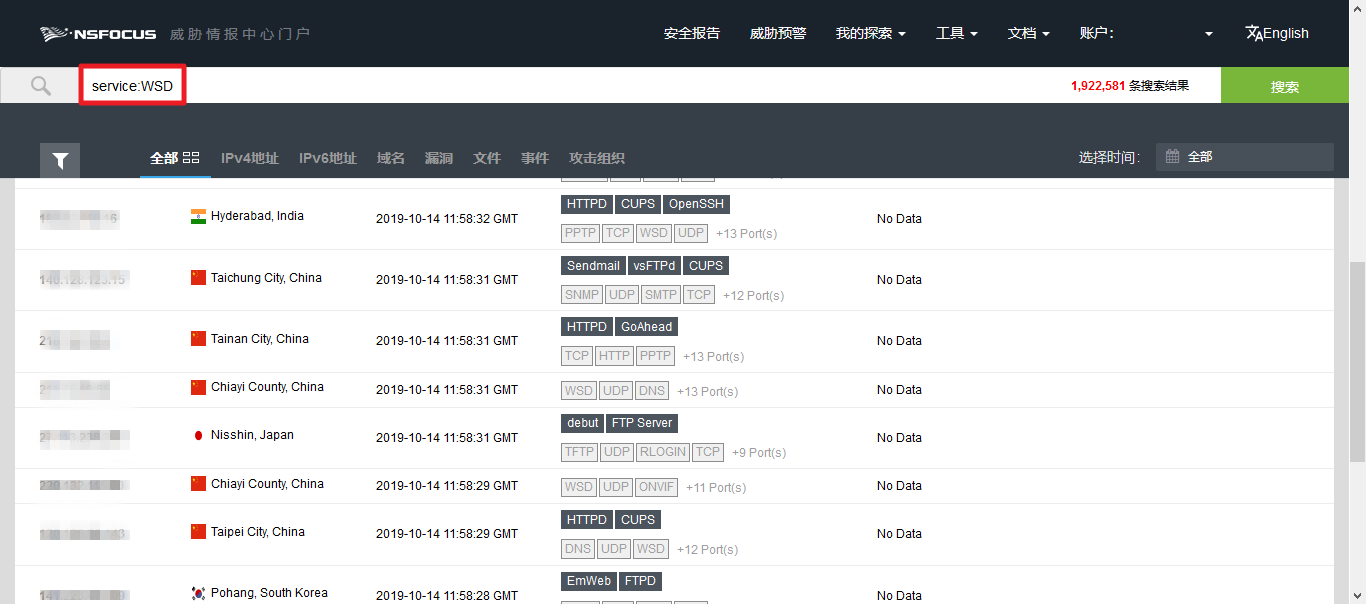Click the magnifier search icon

tap(40, 86)
